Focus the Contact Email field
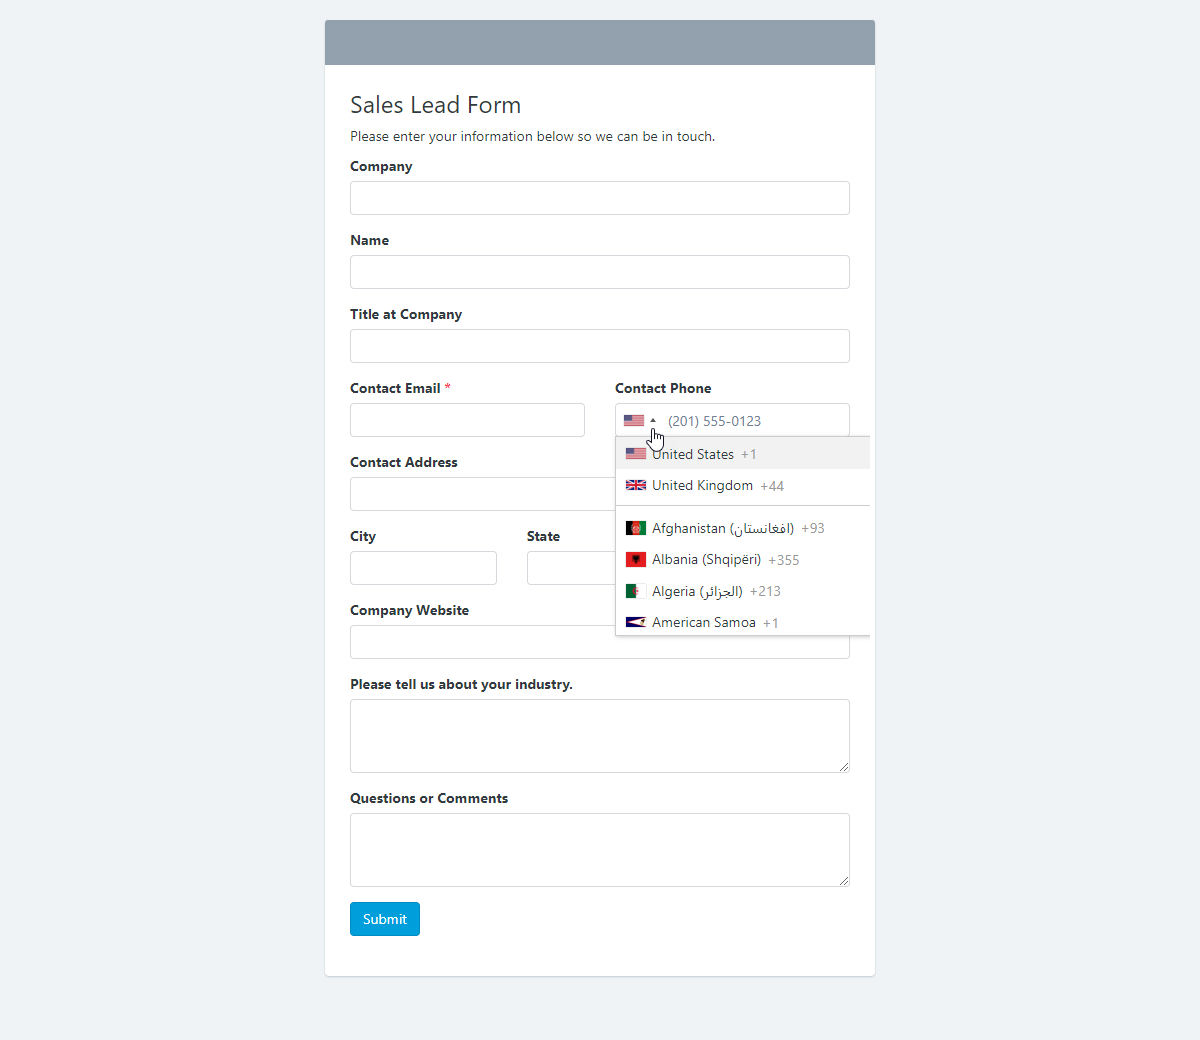Viewport: 1200px width, 1040px height. pyautogui.click(x=467, y=420)
